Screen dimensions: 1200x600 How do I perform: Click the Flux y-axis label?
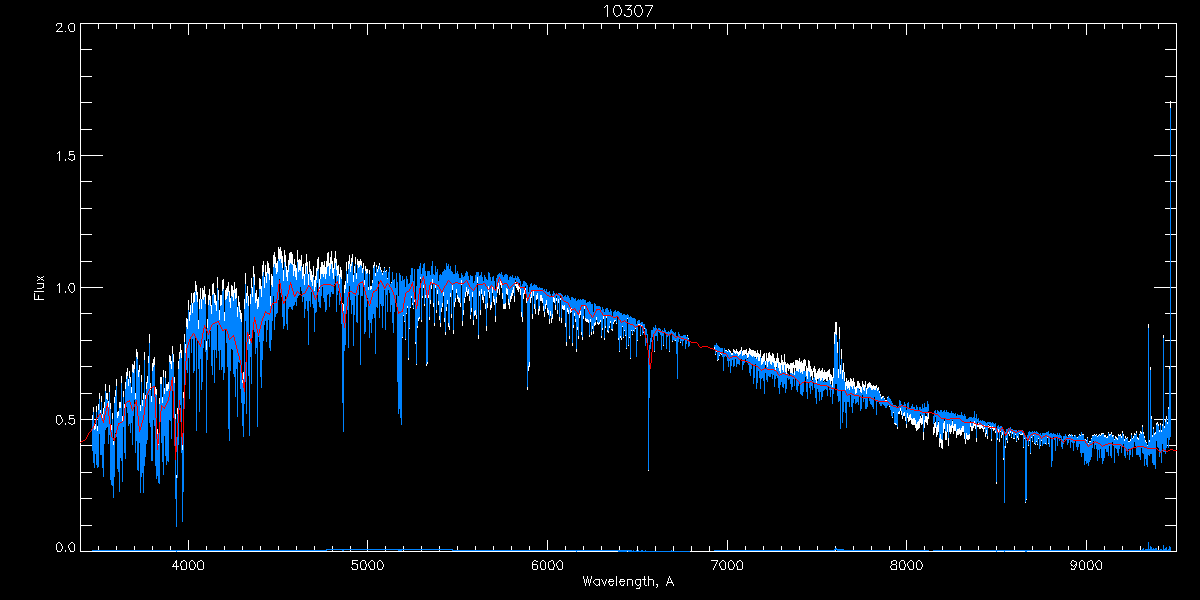pyautogui.click(x=40, y=287)
